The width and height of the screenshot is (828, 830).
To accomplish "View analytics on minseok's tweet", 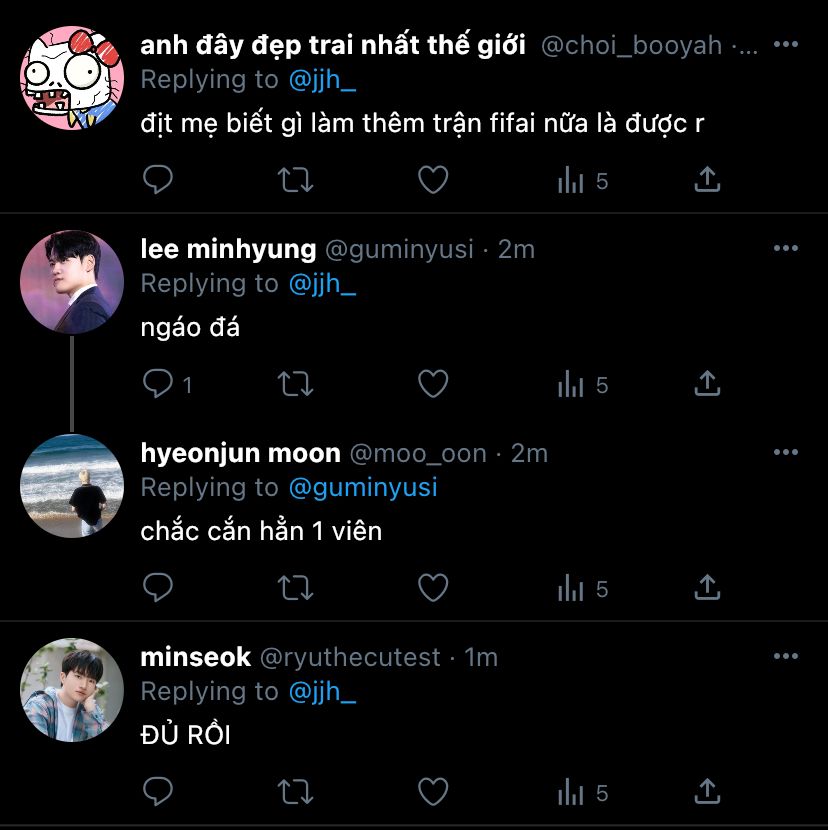I will tap(582, 792).
